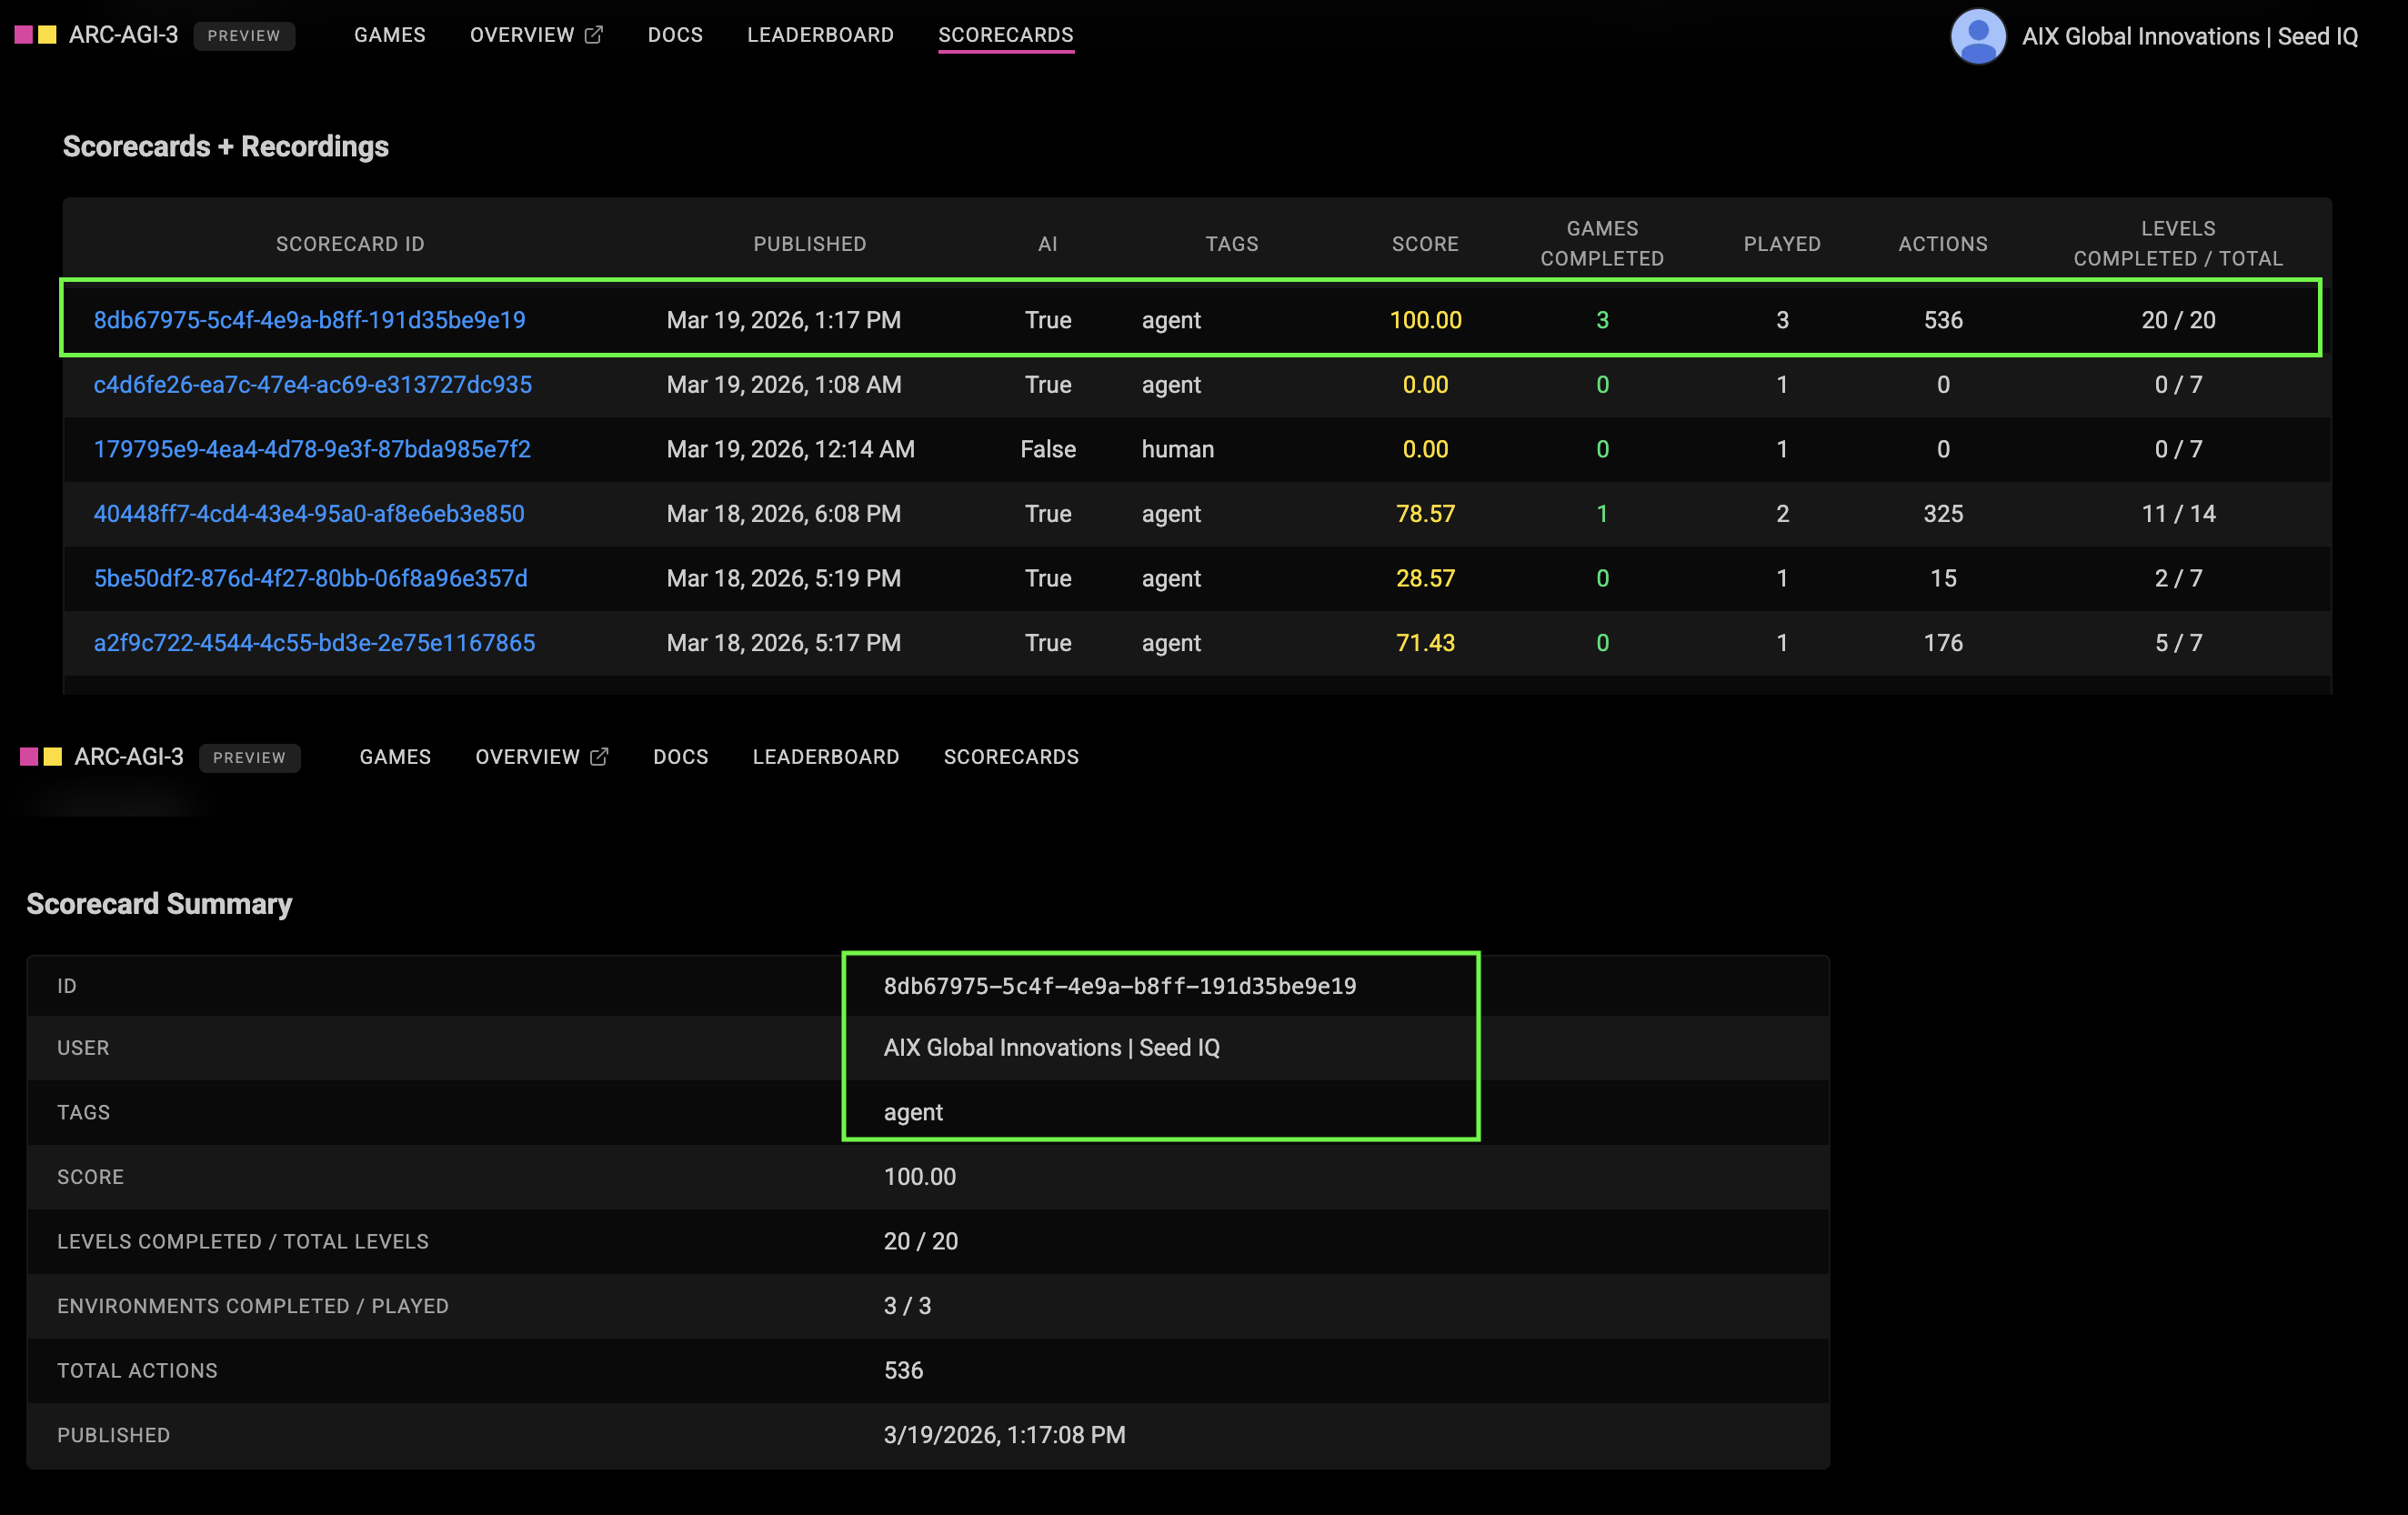The image size is (2408, 1515).
Task: Click the user avatar icon
Action: pos(1977,36)
